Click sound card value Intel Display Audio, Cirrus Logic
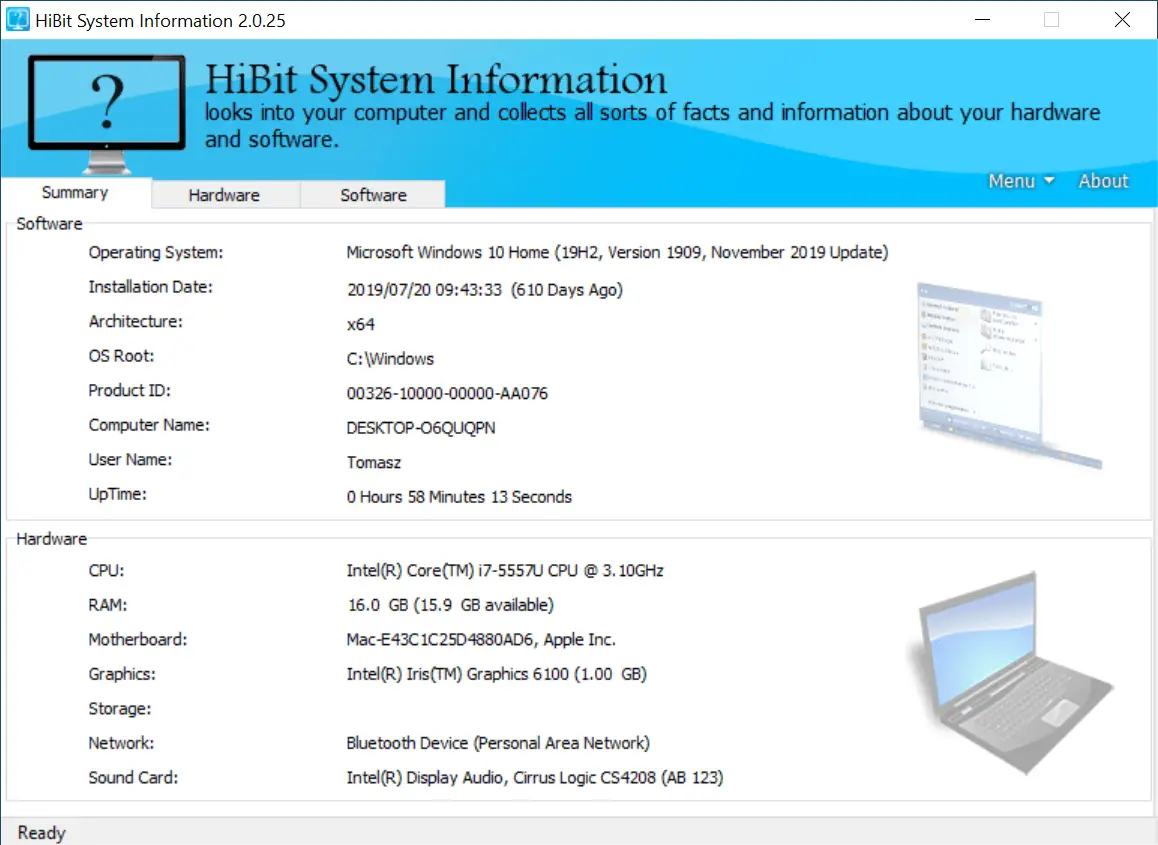 [535, 778]
